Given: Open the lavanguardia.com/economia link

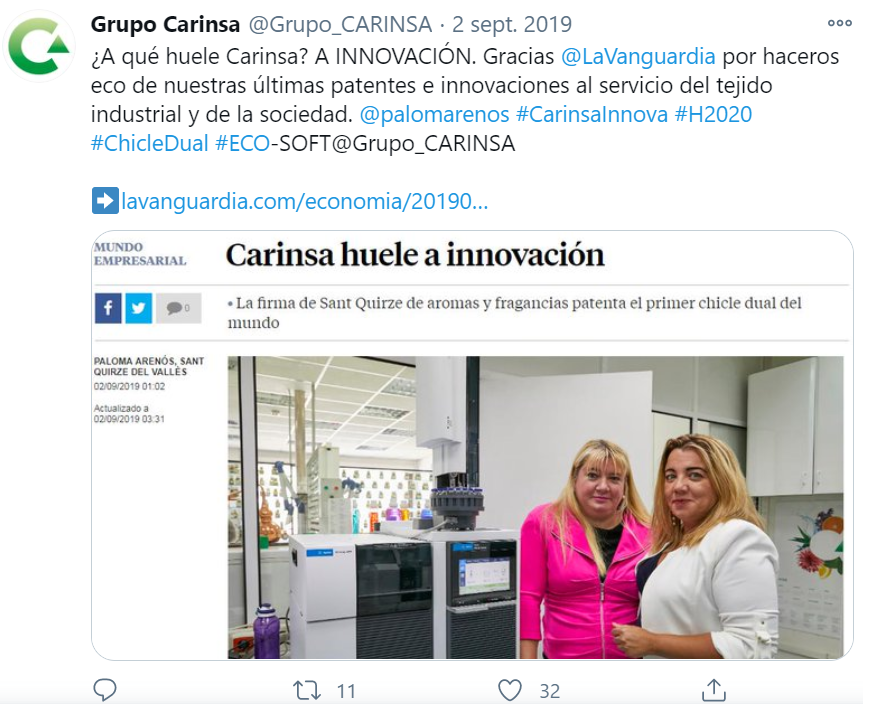Looking at the screenshot, I should pos(304,201).
